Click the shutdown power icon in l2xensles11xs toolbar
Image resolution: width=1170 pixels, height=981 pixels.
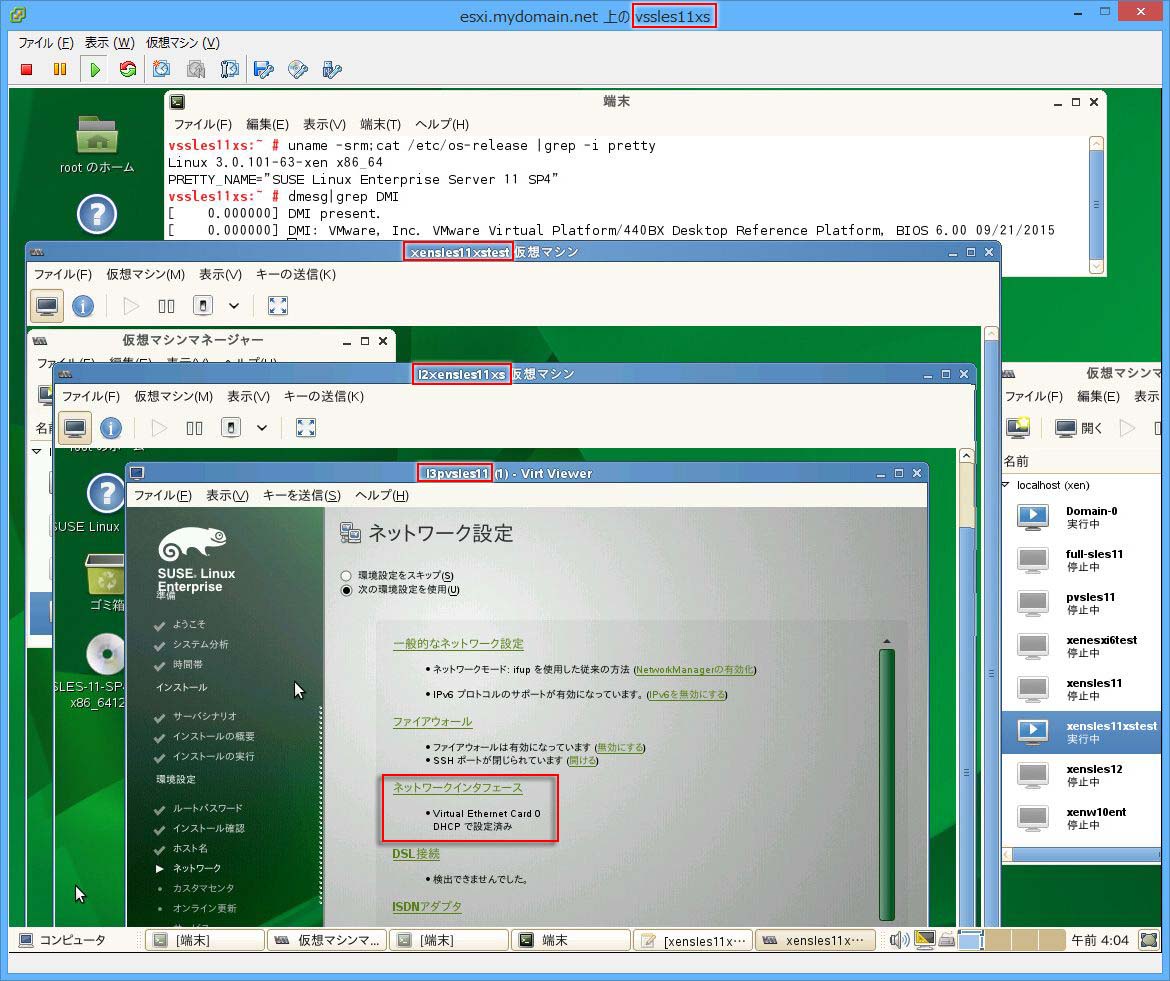click(231, 427)
